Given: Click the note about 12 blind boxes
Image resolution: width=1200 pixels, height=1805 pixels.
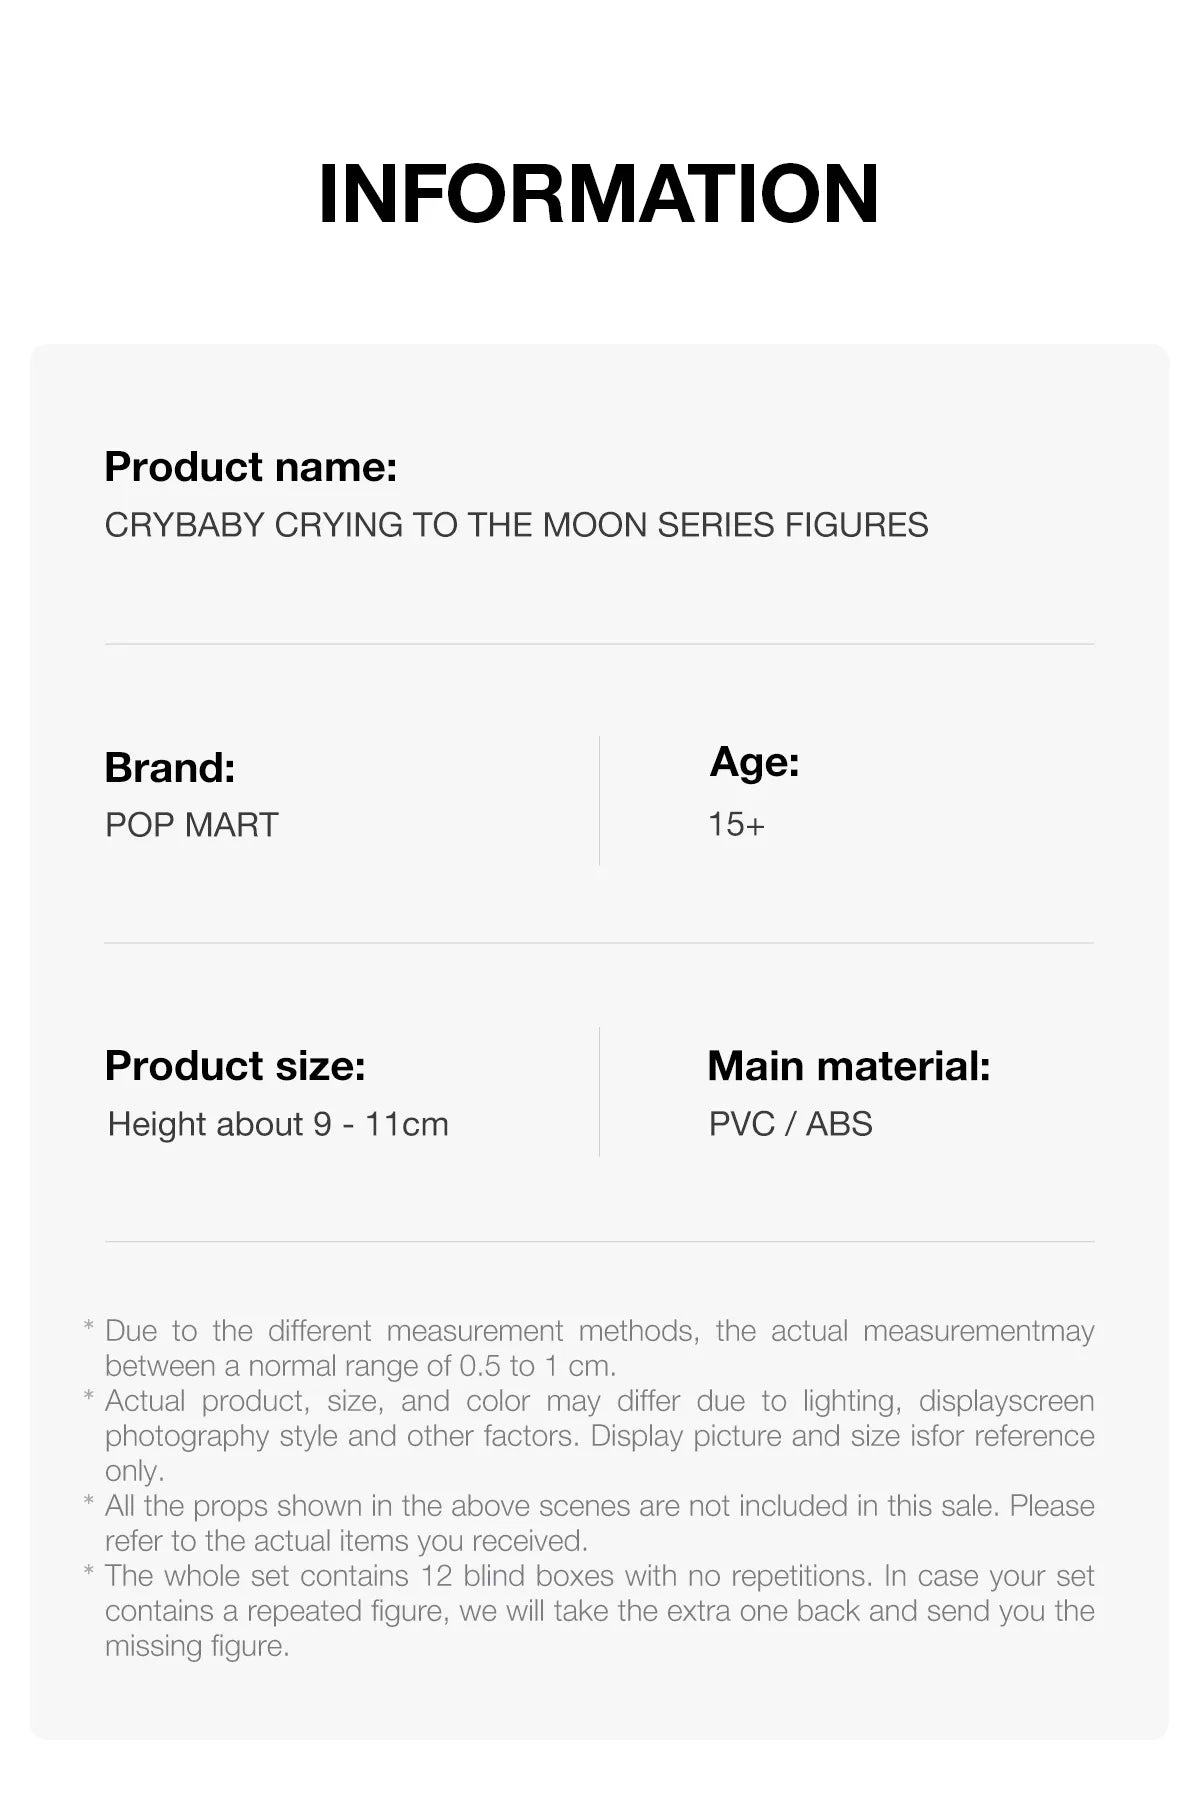Looking at the screenshot, I should [599, 1610].
